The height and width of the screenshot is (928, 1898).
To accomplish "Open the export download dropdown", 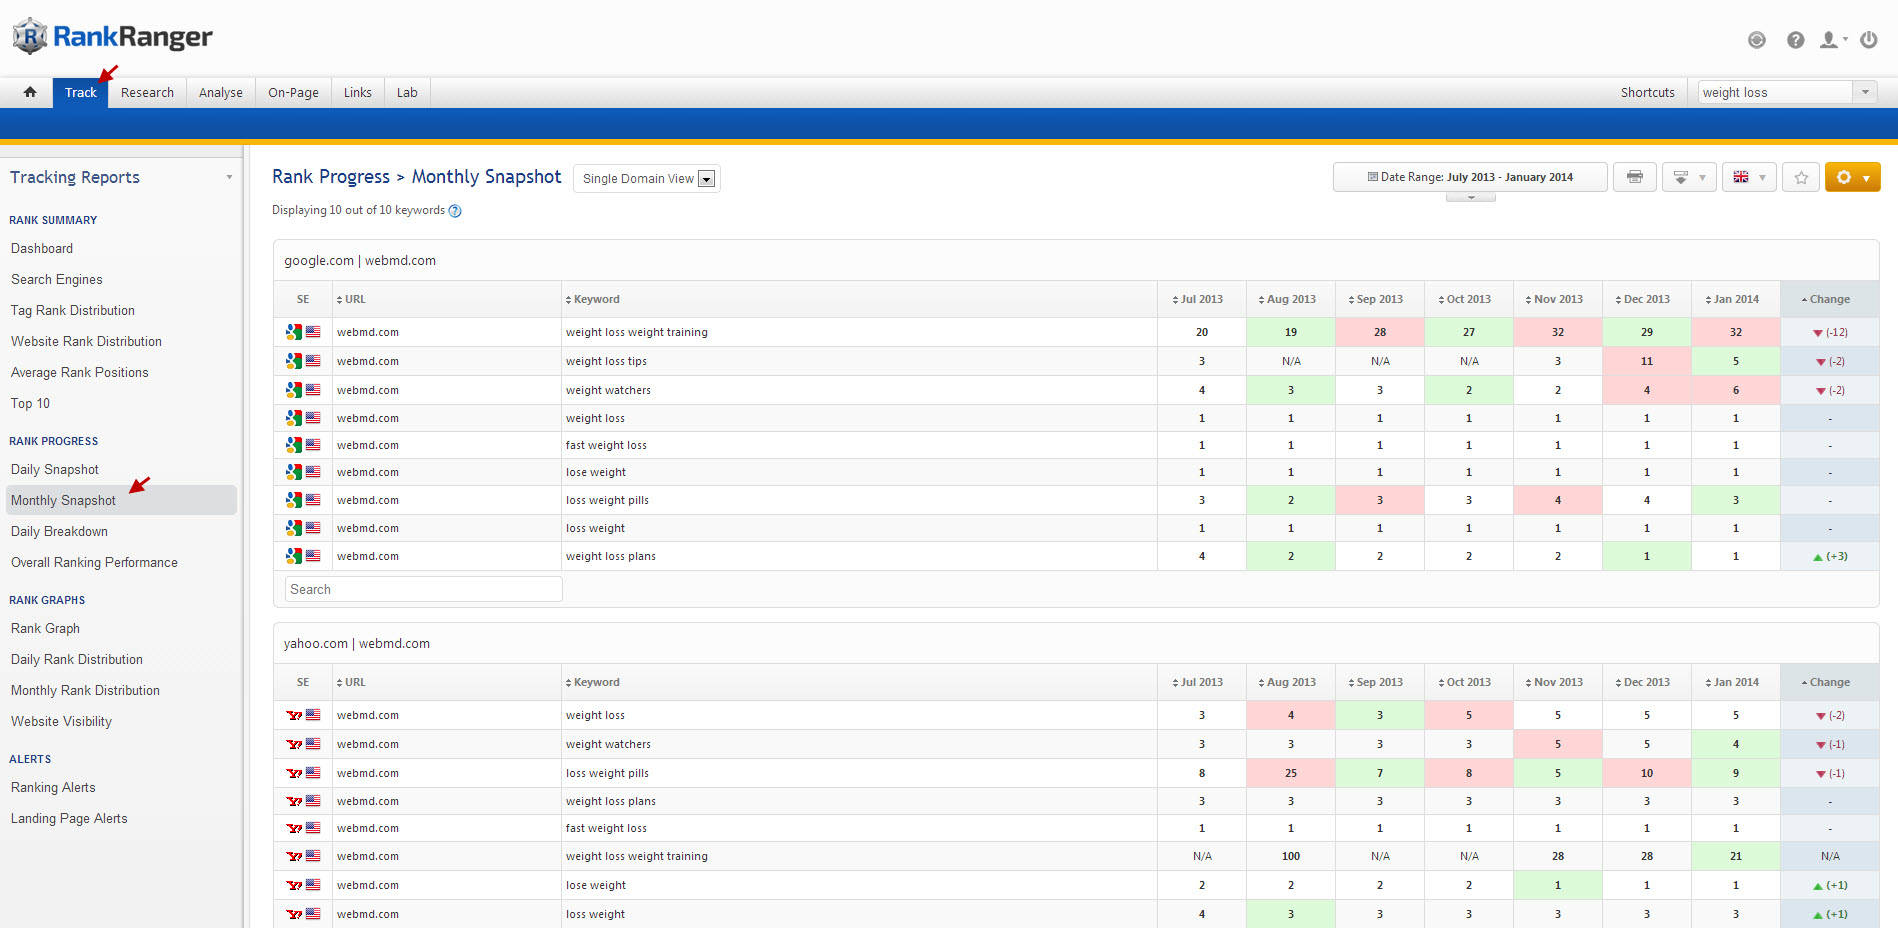I will [1688, 177].
